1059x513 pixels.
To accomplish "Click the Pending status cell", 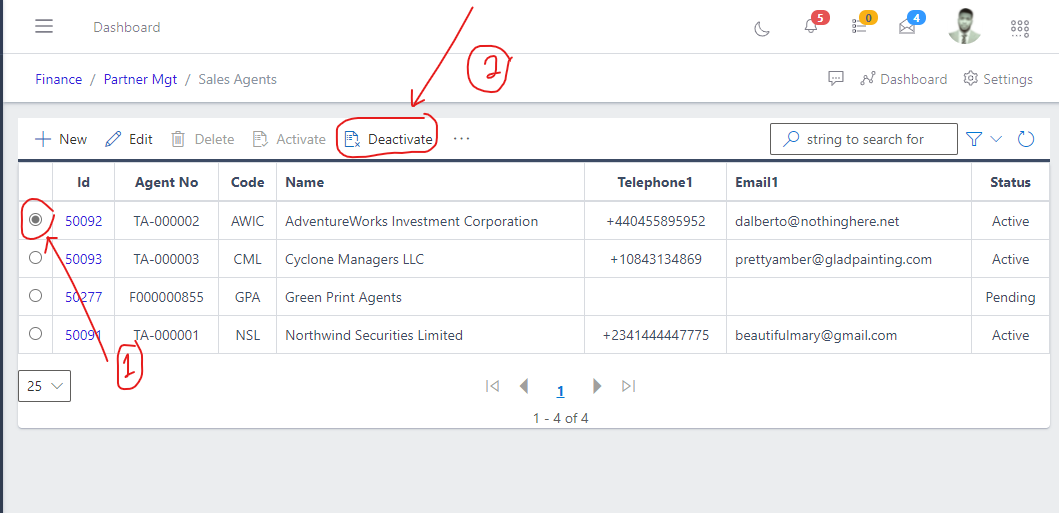I will [1010, 297].
